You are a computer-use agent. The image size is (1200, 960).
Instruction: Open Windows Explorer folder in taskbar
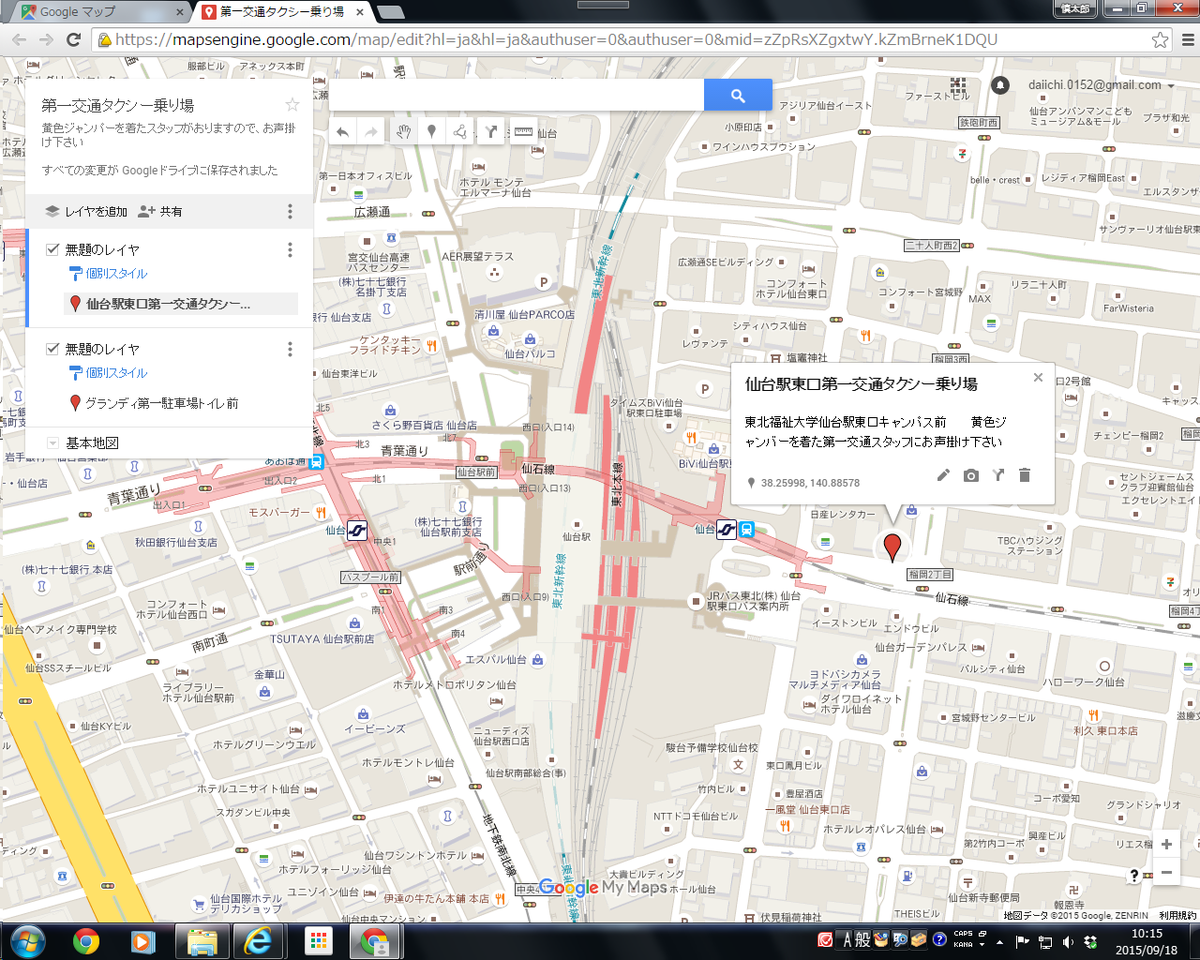[202, 941]
